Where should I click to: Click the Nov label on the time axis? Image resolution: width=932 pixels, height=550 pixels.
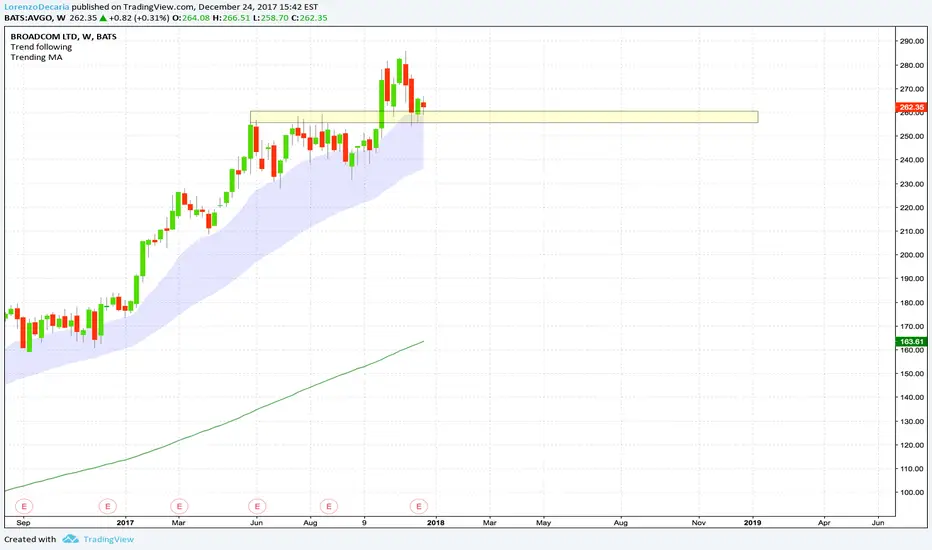point(698,523)
